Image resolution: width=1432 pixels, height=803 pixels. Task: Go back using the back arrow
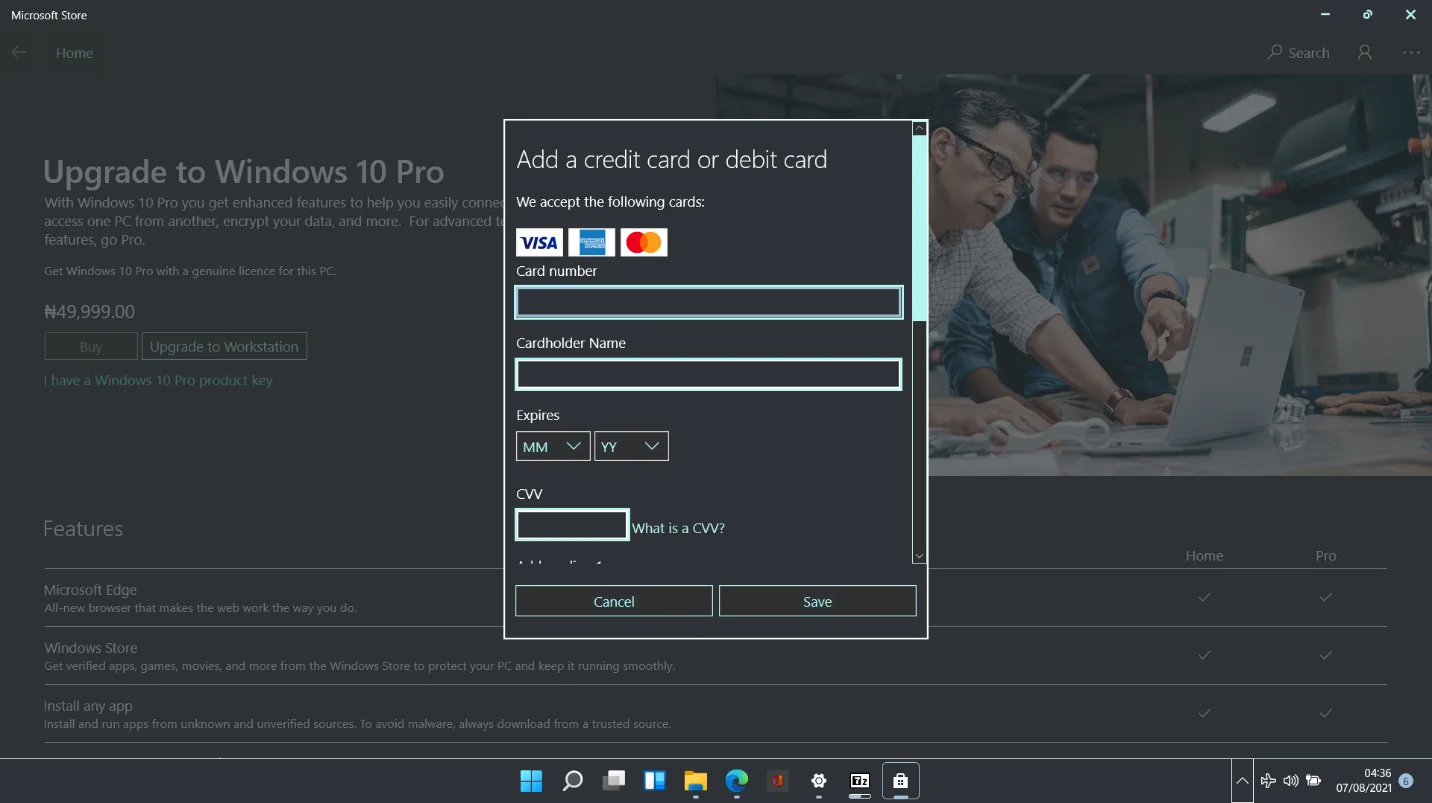pyautogui.click(x=19, y=53)
